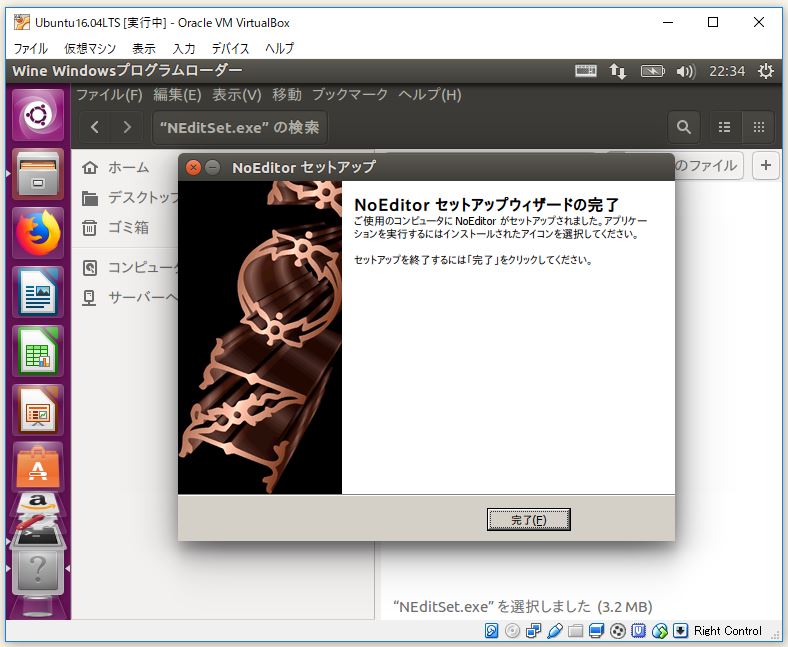Close the NoEditor setup dialog
The image size is (788, 647).
[x=193, y=167]
